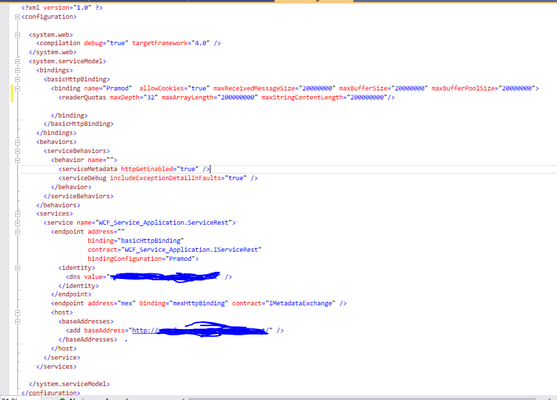
Task: Collapse the serviceBehaviors node
Action: pos(17,151)
